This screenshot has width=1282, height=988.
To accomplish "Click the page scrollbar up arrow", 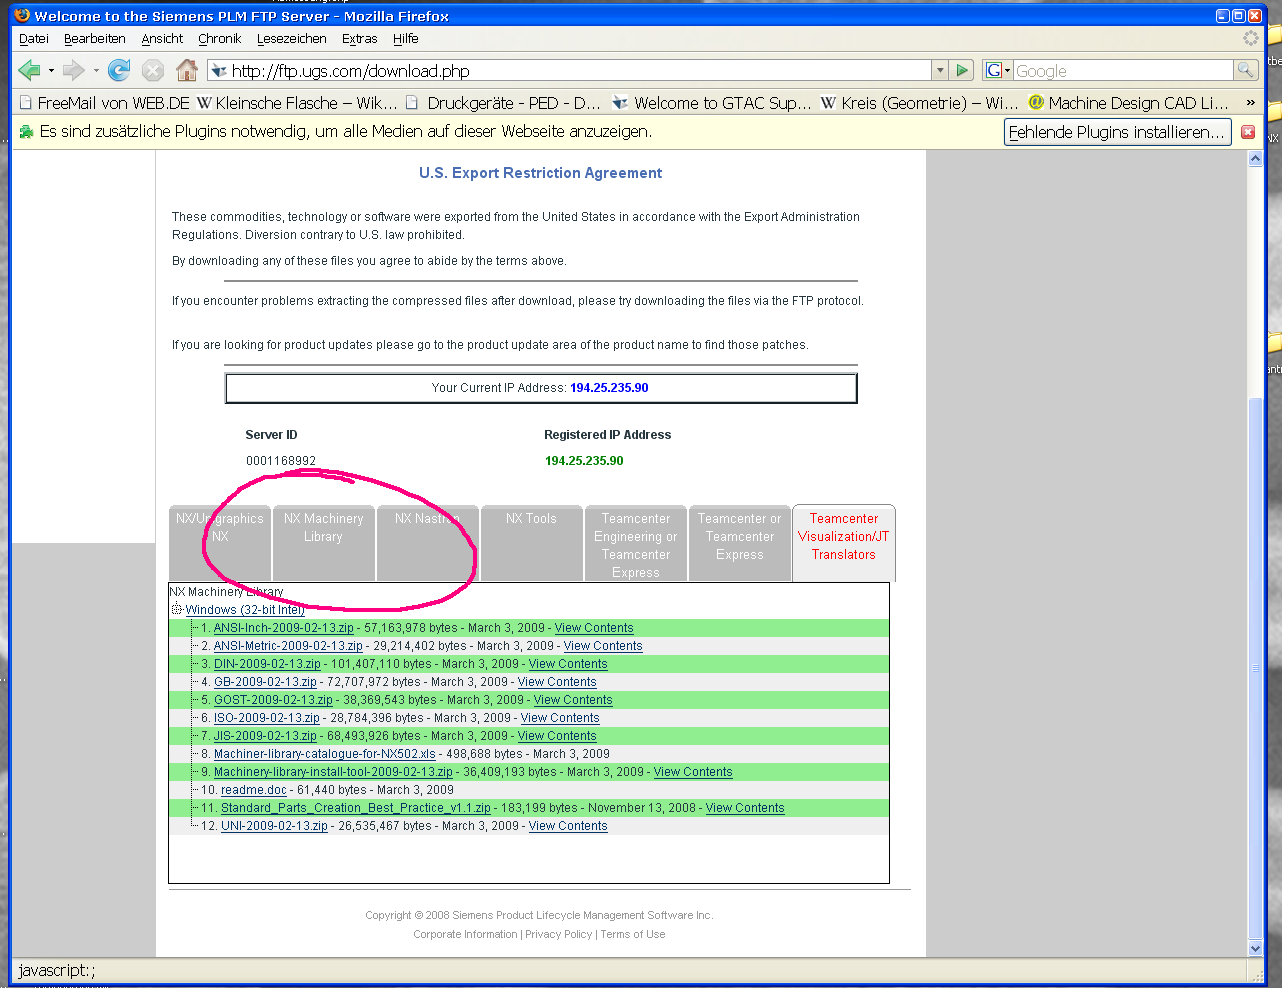I will tap(1256, 159).
